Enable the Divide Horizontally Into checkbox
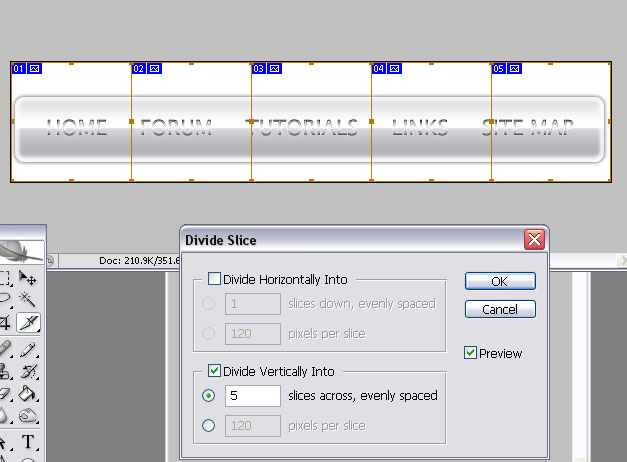Viewport: 627px width, 462px height. 214,280
